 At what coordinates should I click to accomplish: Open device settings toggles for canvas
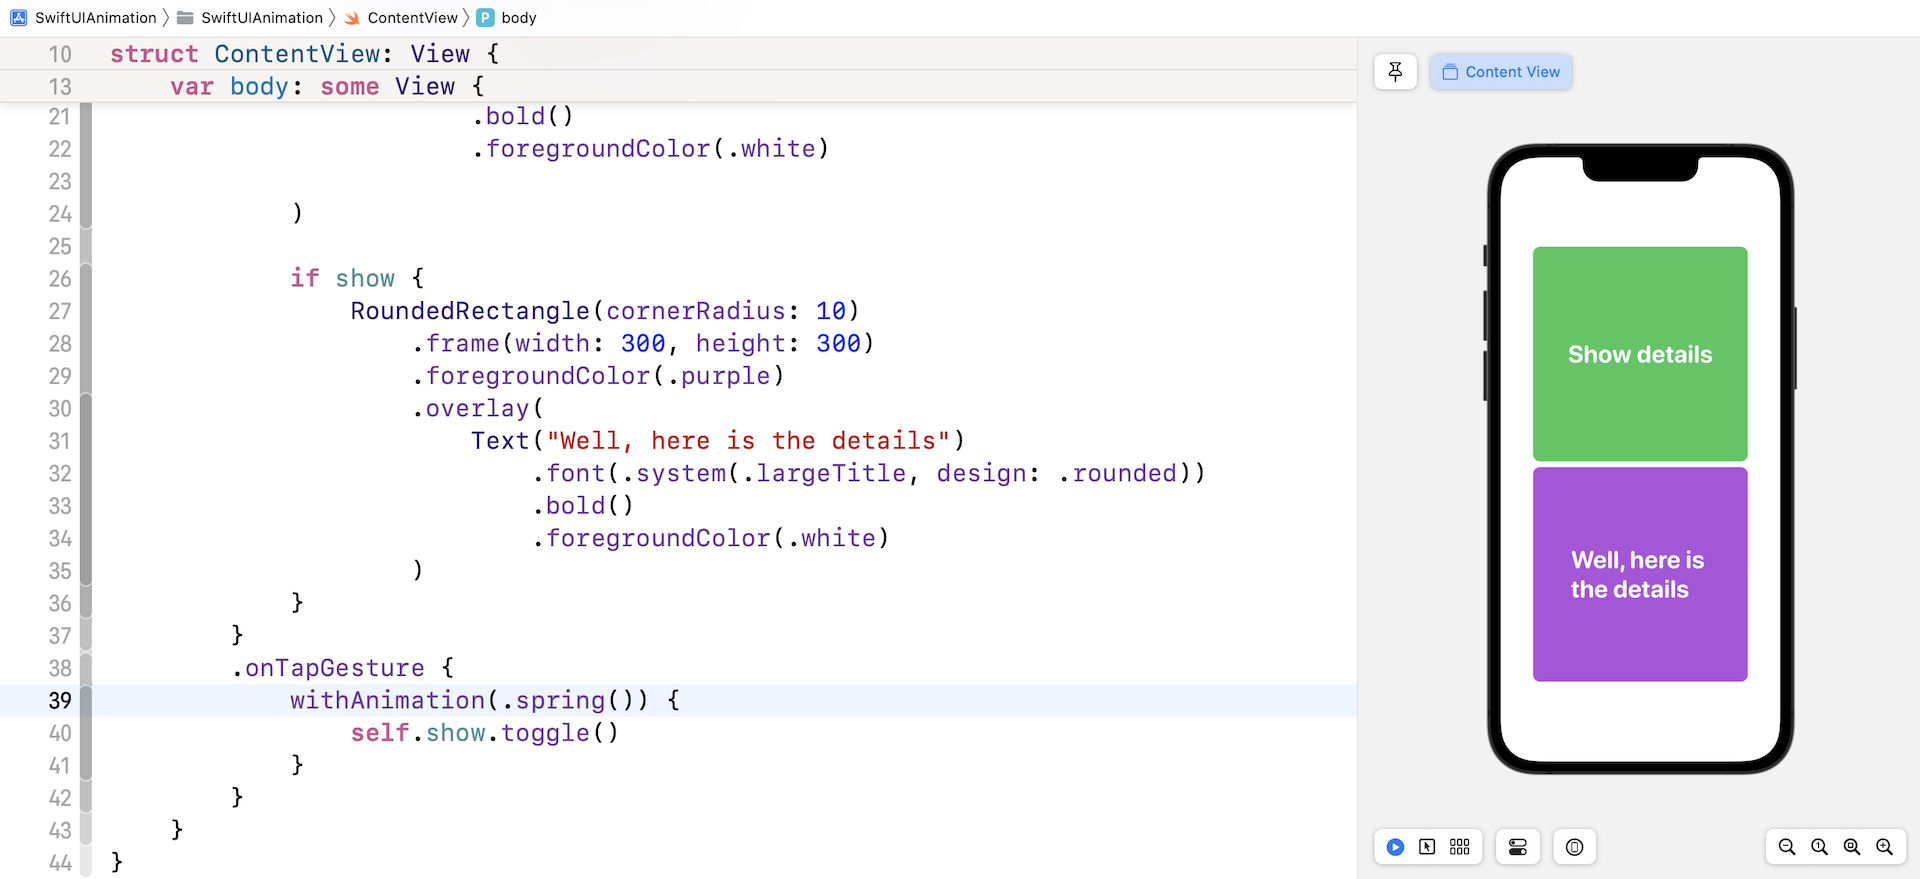[1517, 847]
